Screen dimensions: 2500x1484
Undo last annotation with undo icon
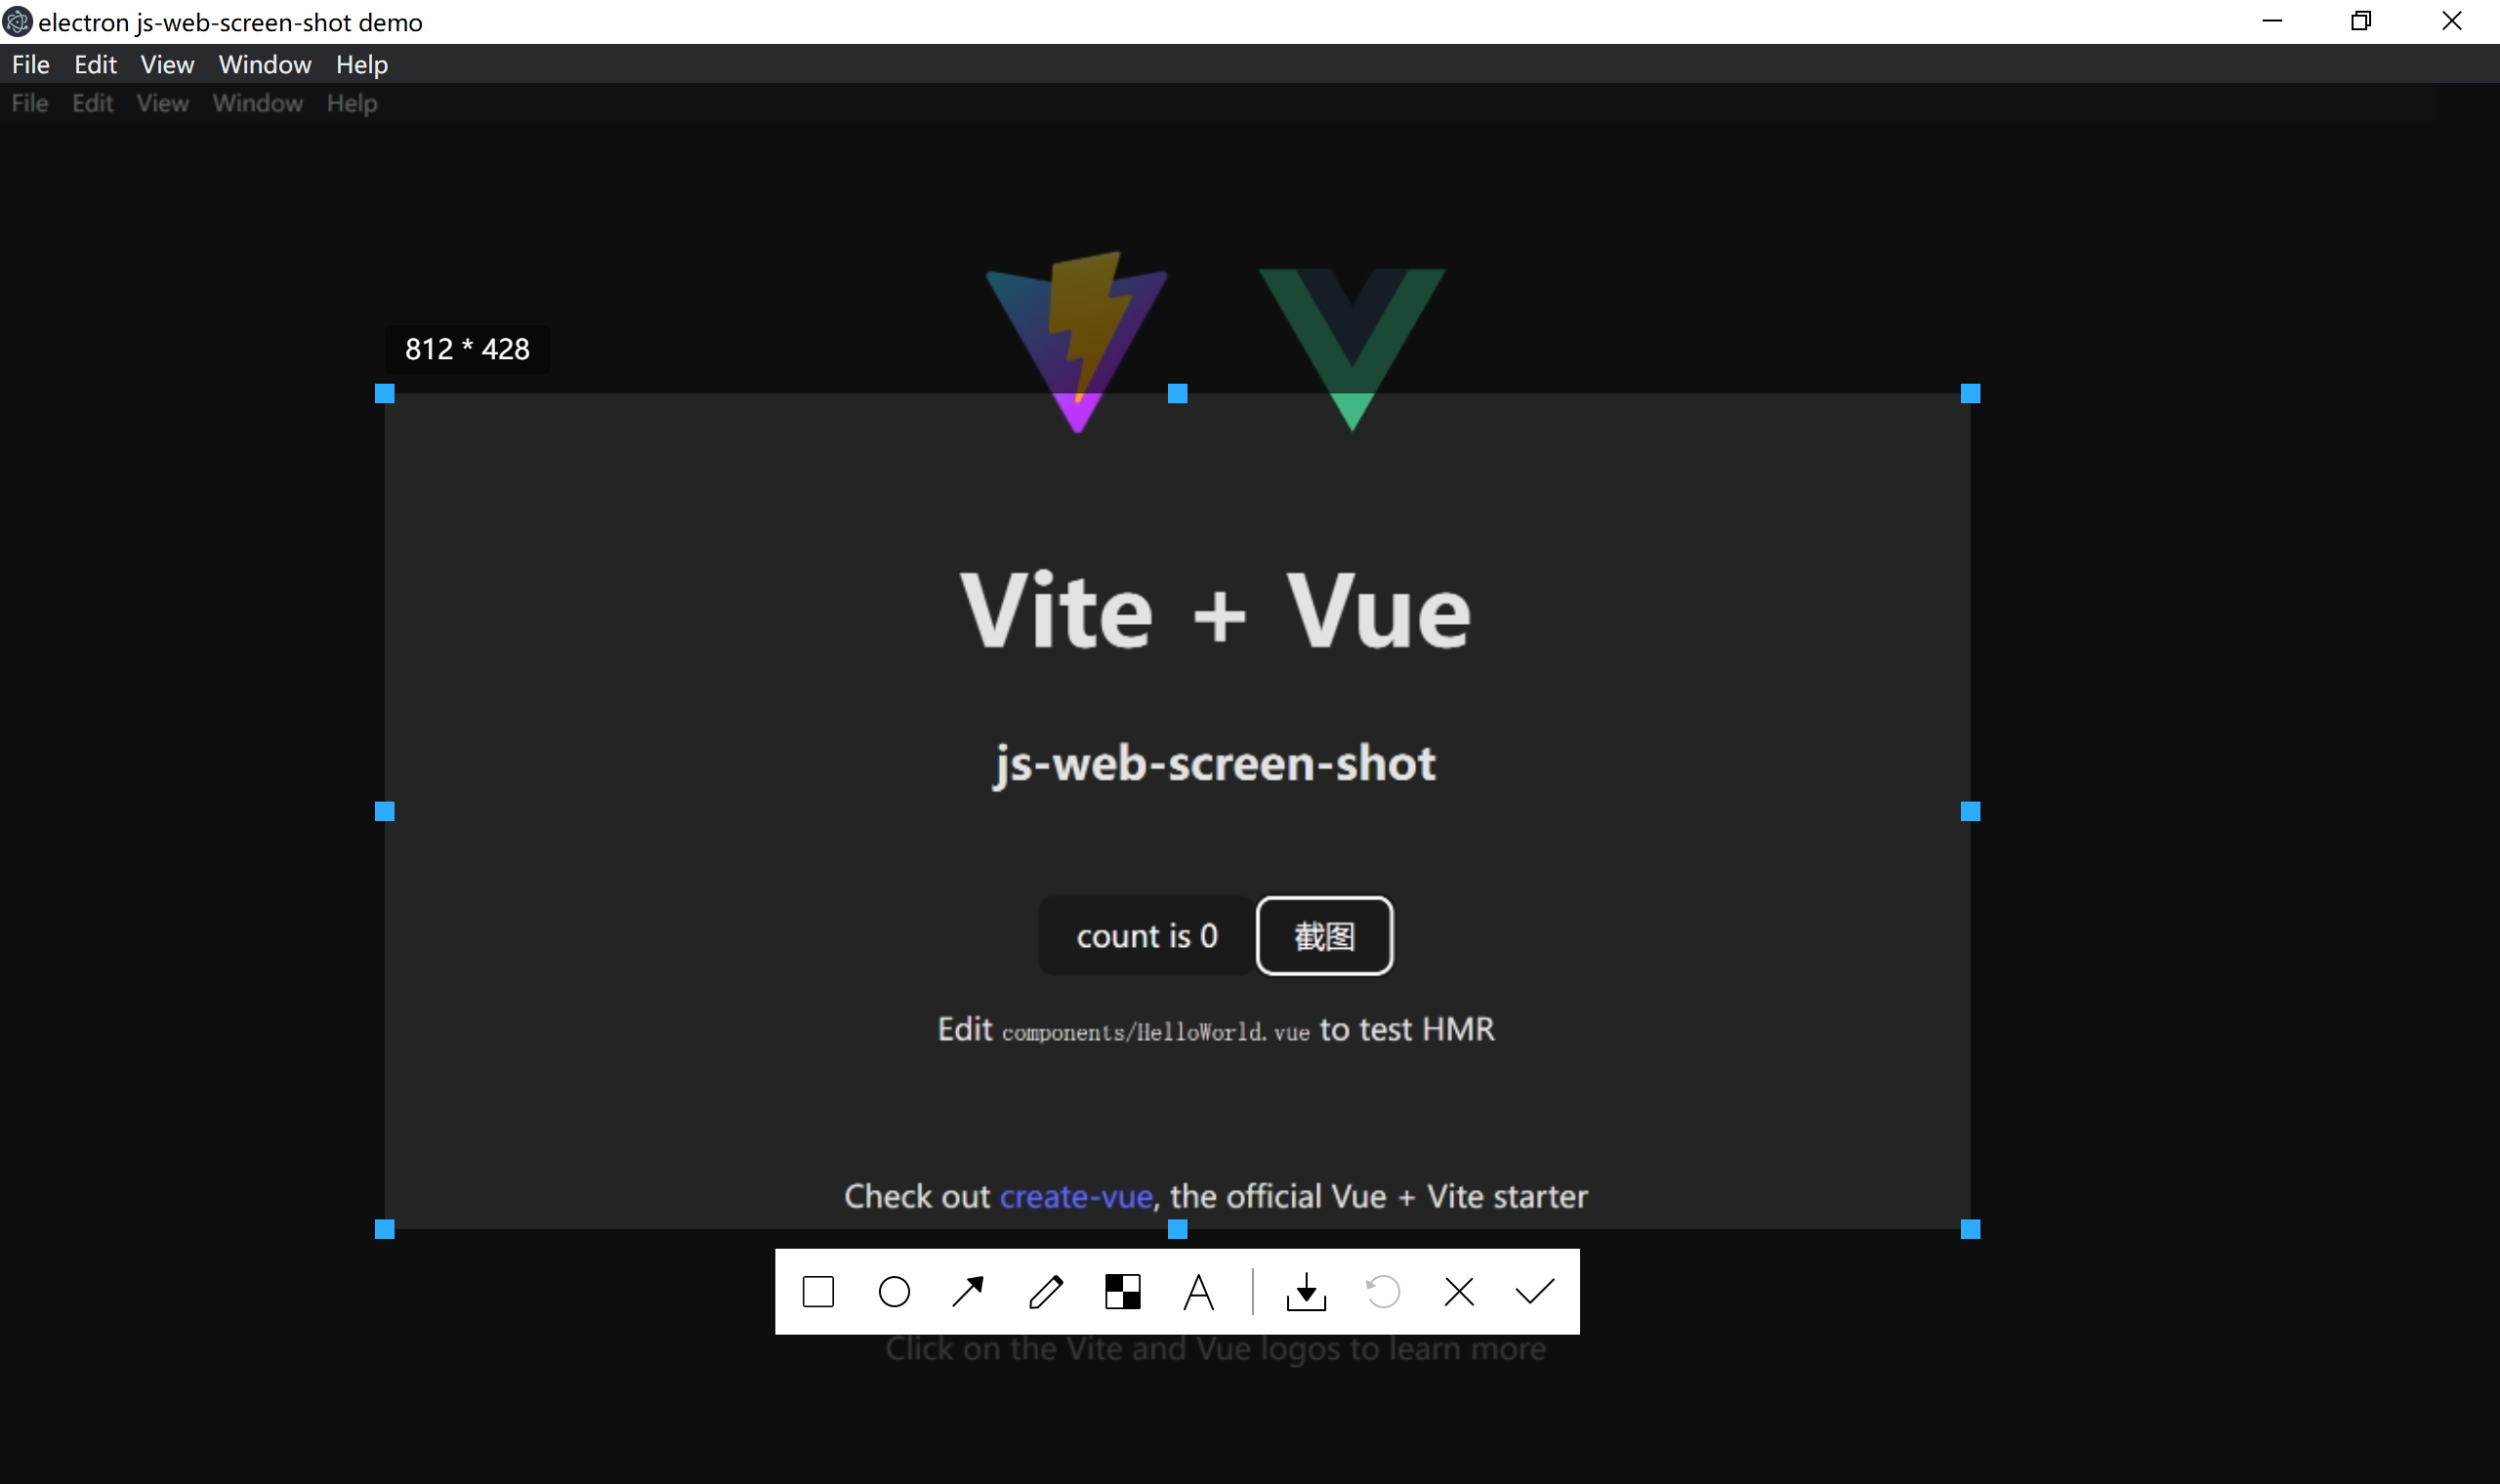click(x=1383, y=1292)
